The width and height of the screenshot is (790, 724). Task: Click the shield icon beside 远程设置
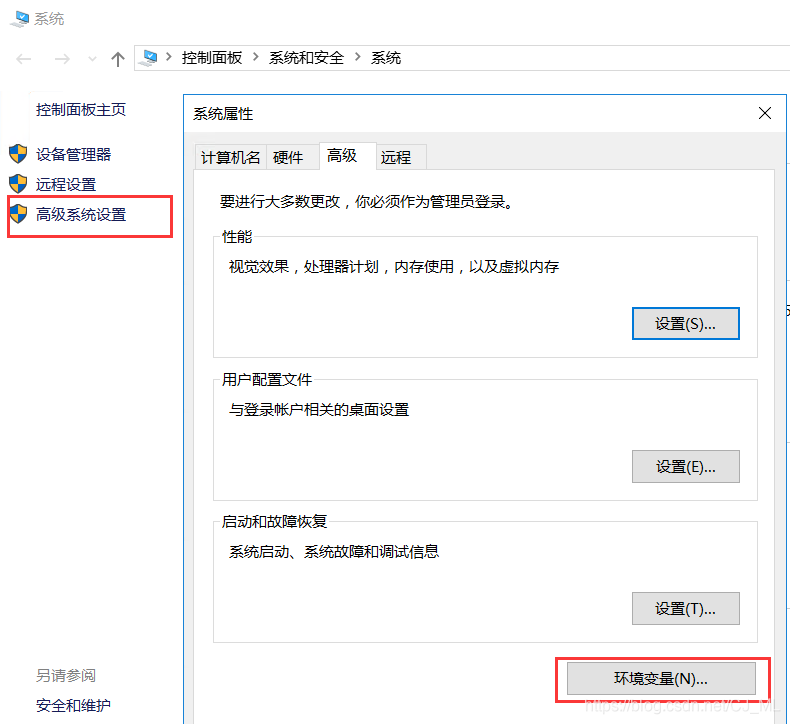click(18, 184)
